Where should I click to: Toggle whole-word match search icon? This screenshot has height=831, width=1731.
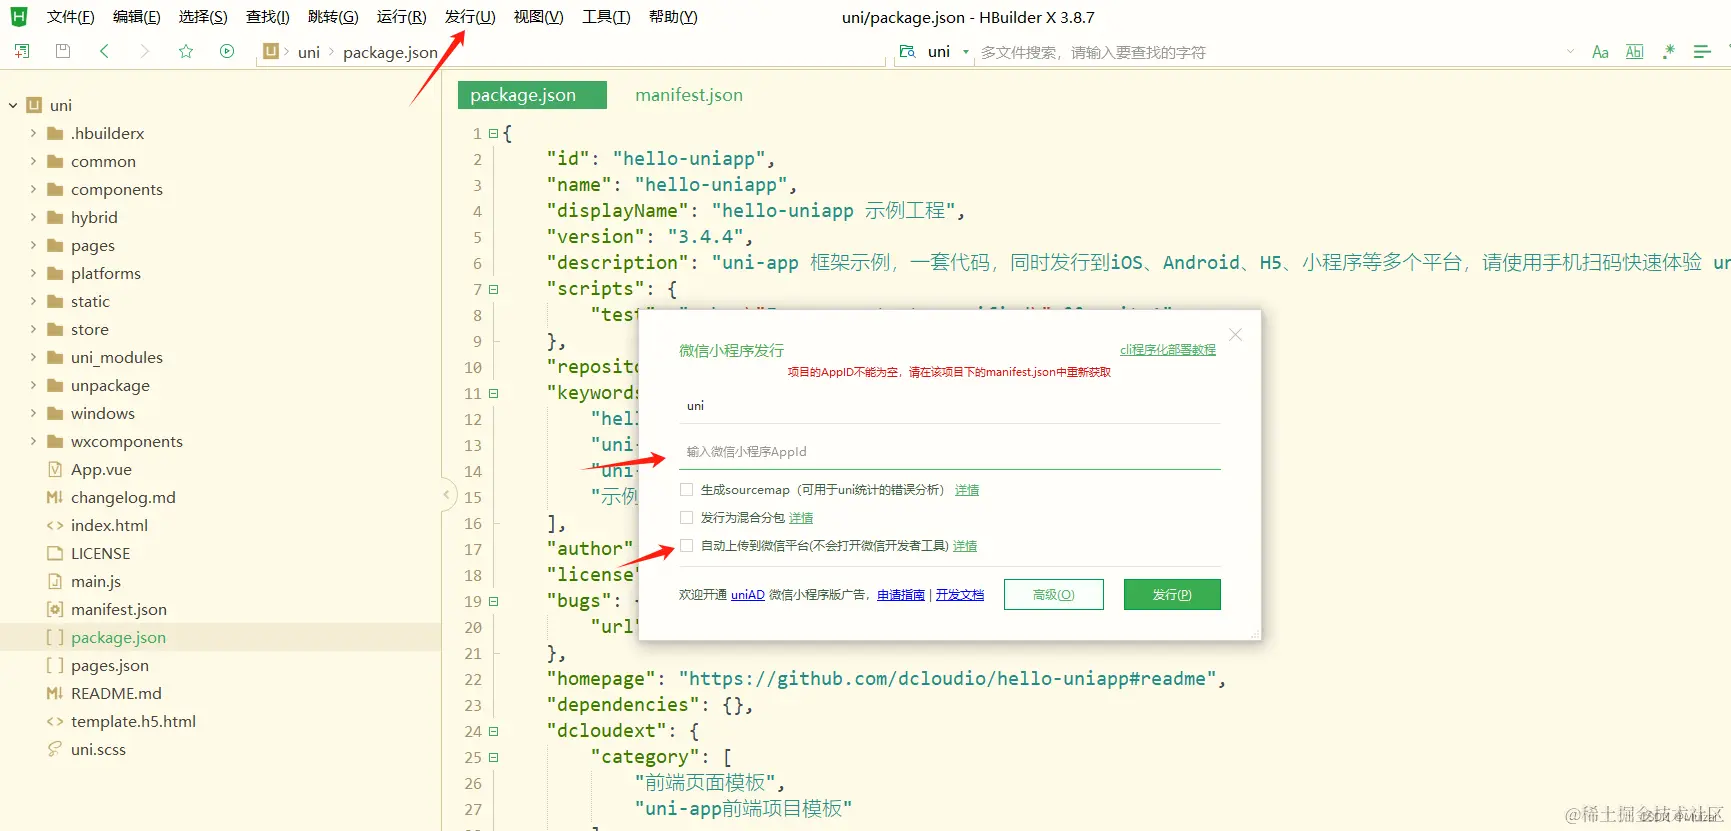click(1634, 52)
